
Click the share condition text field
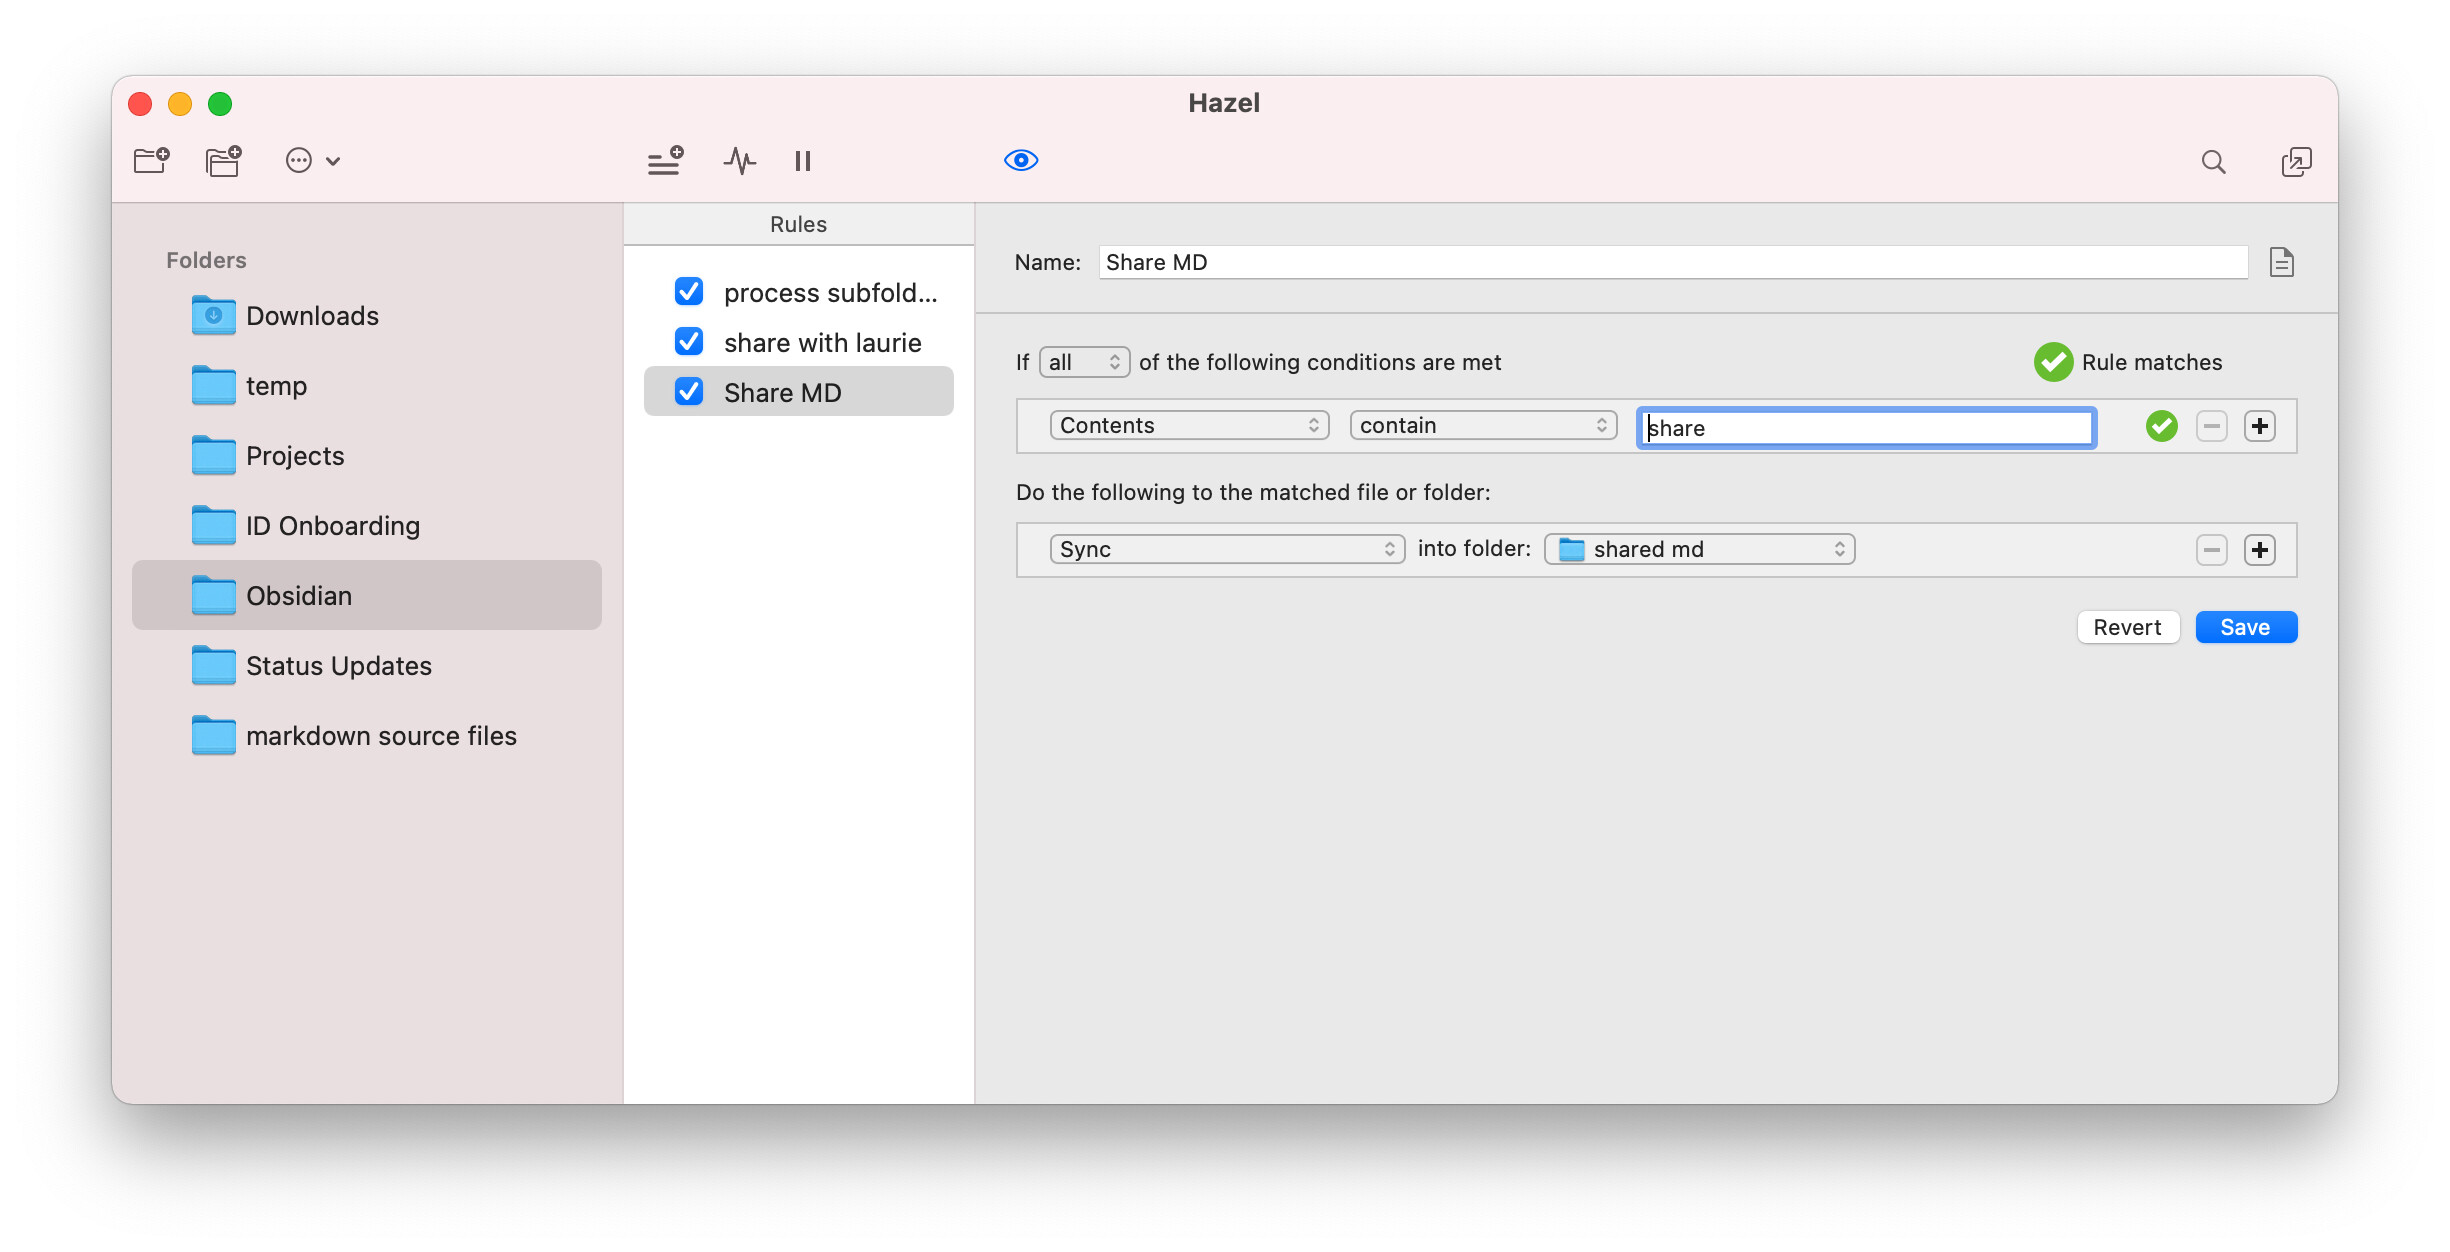1866,428
